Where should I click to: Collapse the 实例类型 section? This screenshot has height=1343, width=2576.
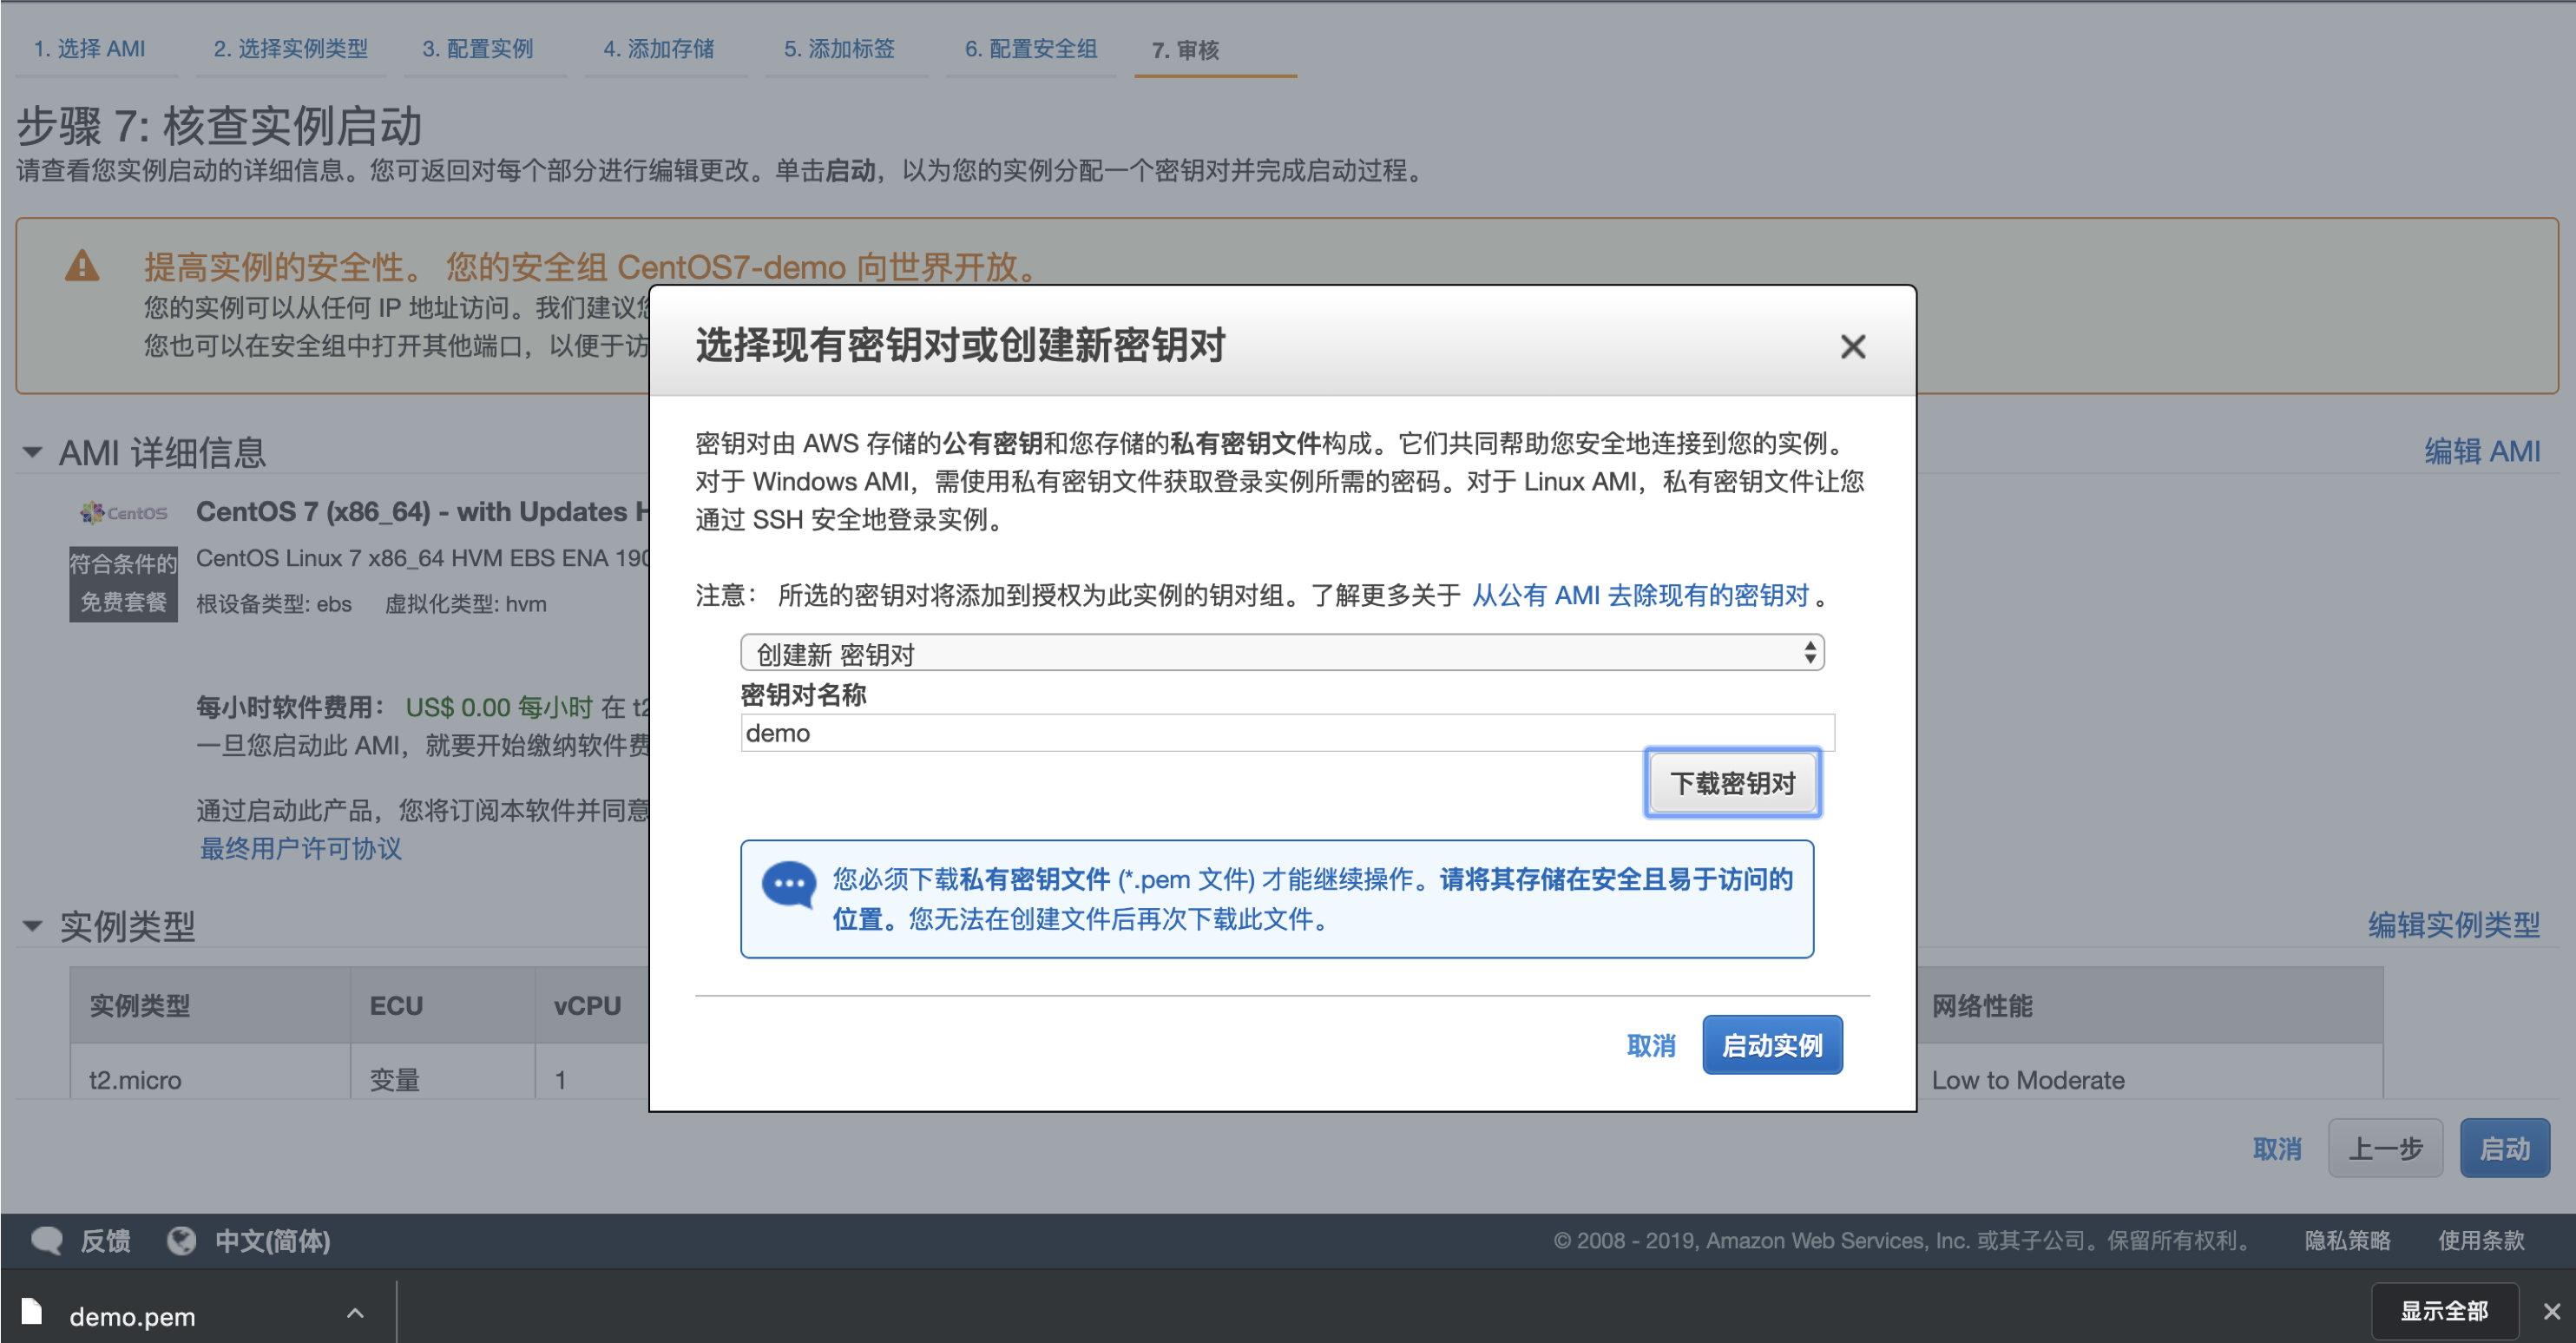click(x=31, y=927)
